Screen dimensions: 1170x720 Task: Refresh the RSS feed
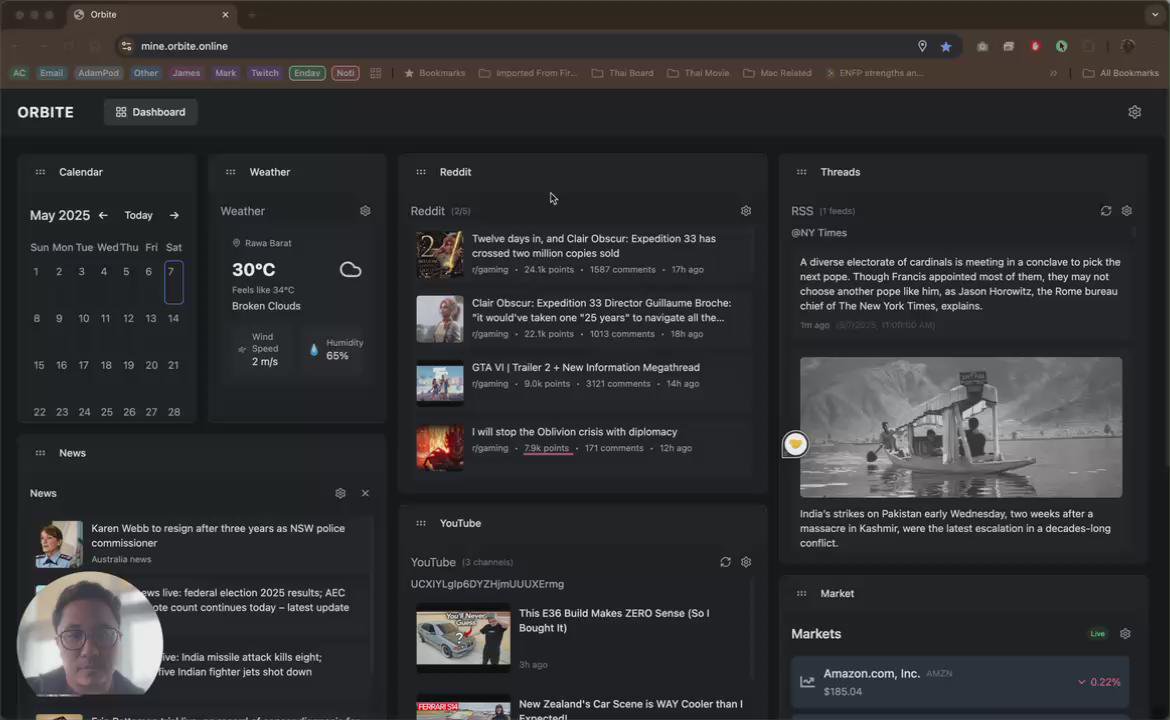click(1105, 211)
